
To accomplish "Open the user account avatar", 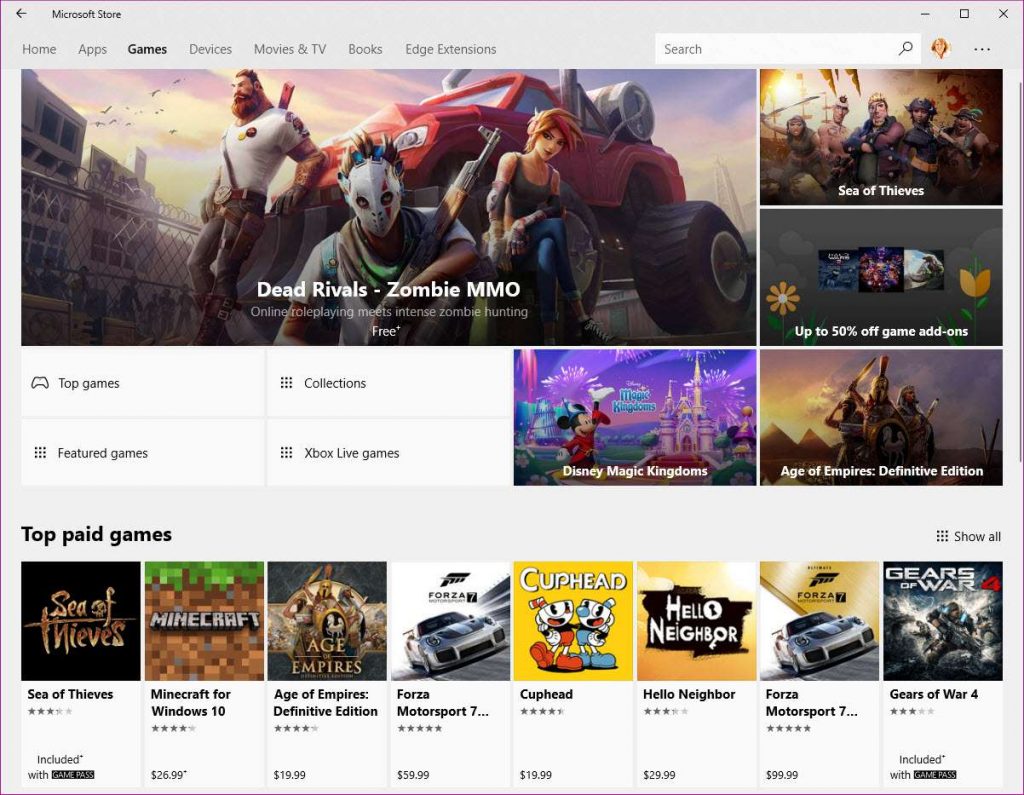I will click(x=940, y=48).
